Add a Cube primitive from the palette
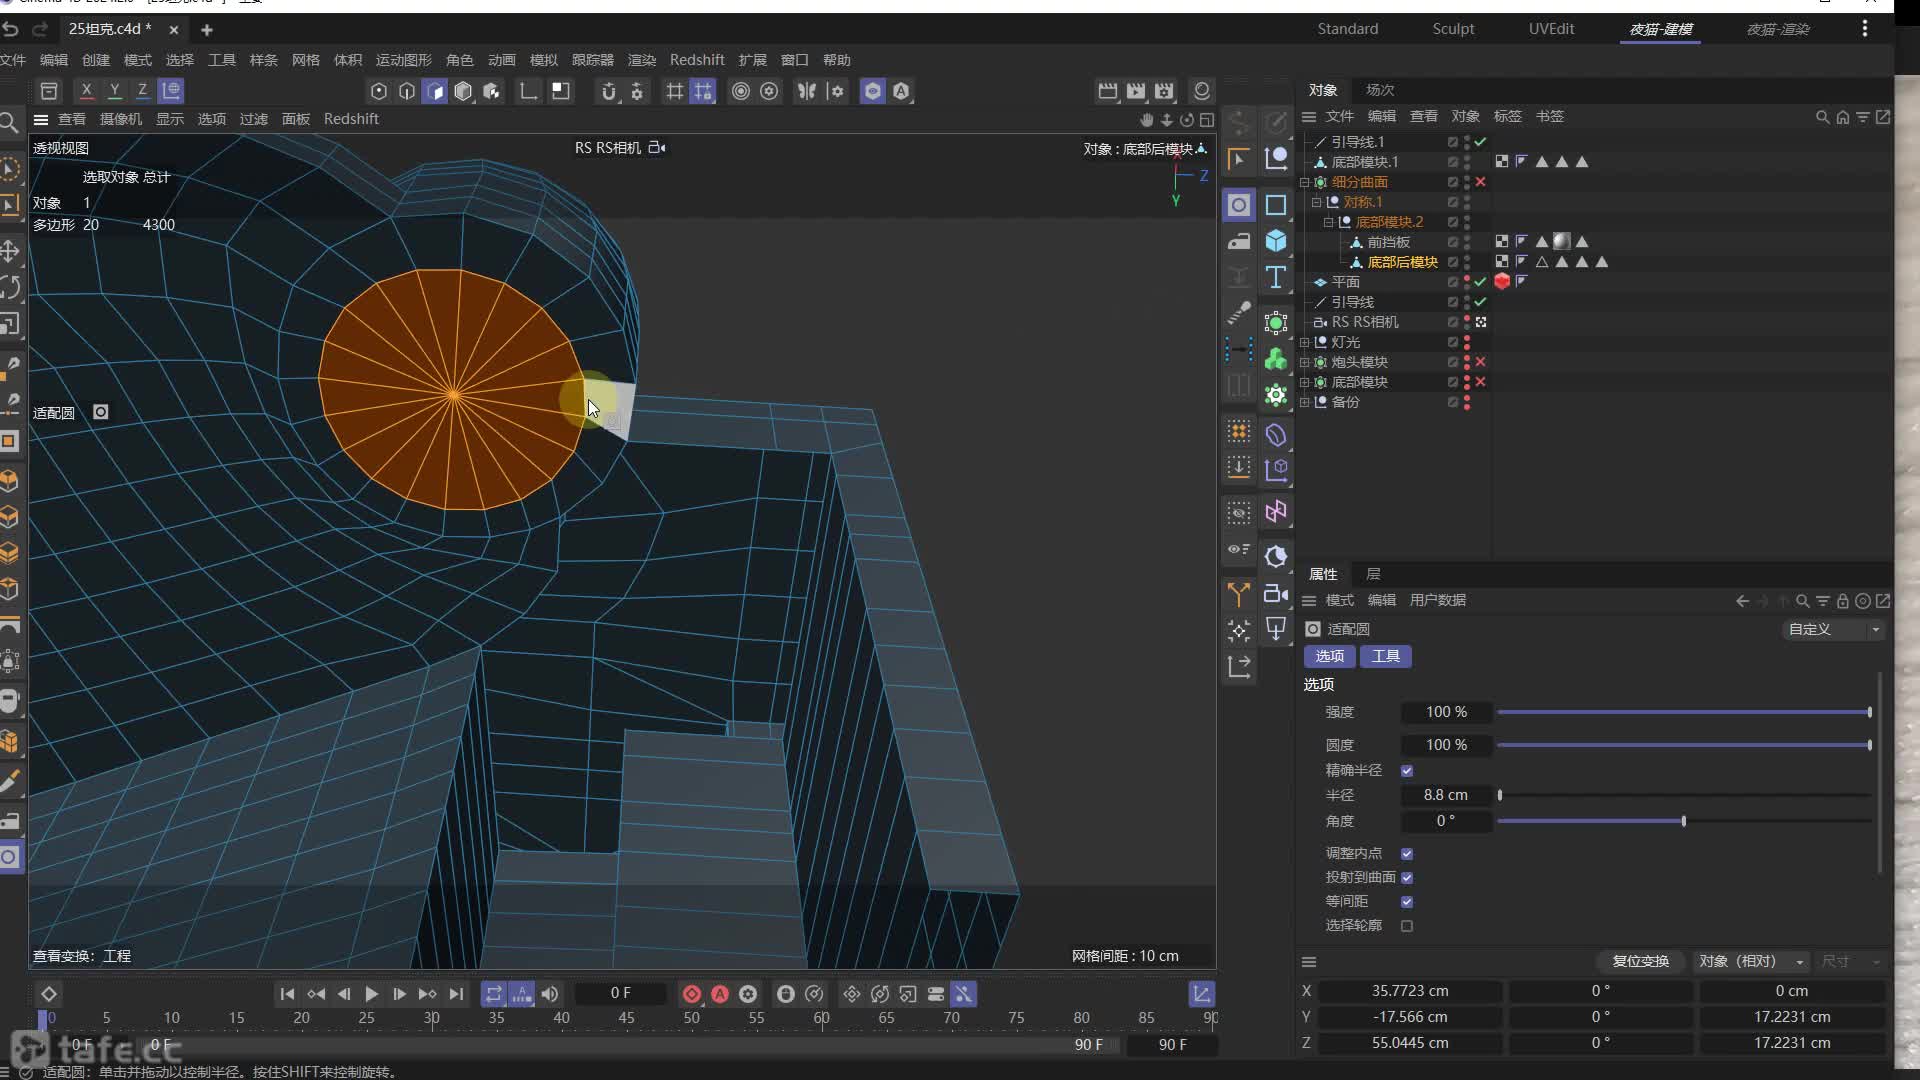The height and width of the screenshot is (1080, 1920). coord(1276,241)
